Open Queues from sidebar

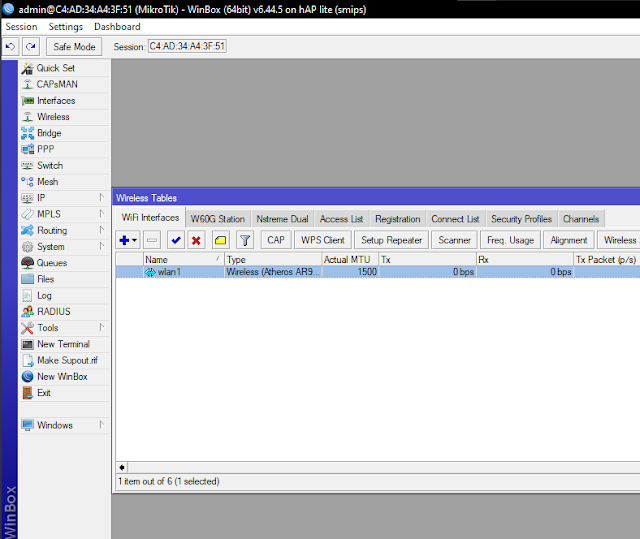[64, 263]
